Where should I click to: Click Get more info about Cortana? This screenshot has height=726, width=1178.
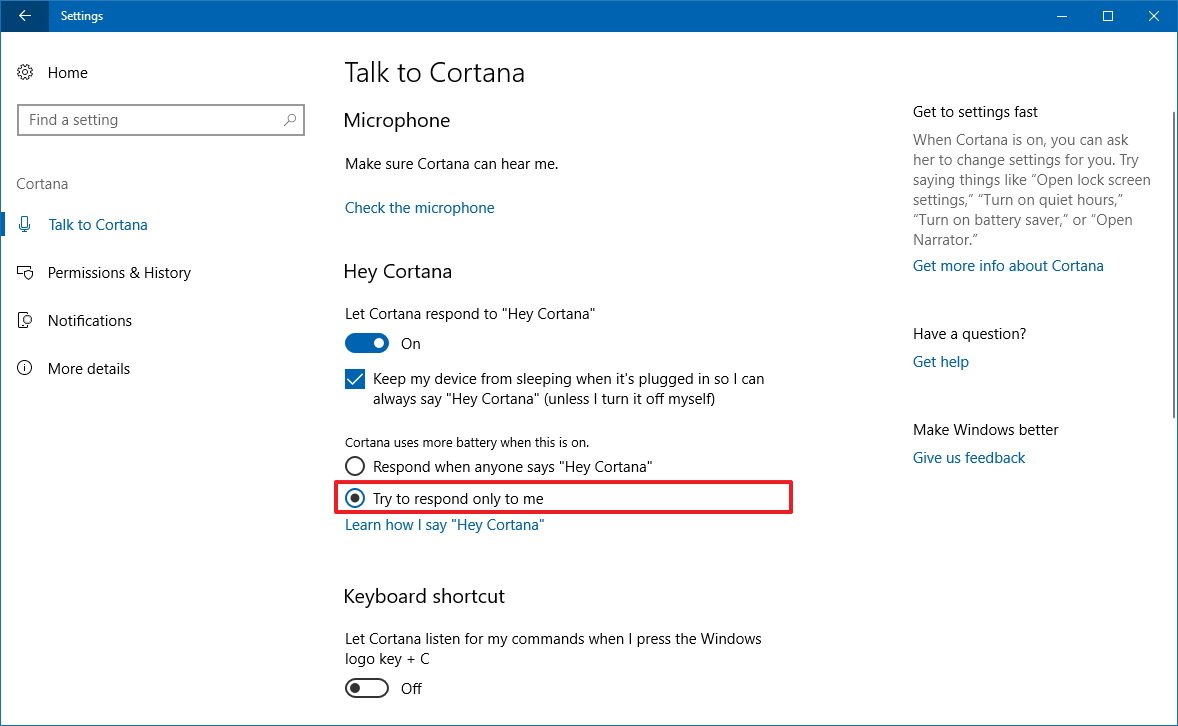pyautogui.click(x=1008, y=266)
